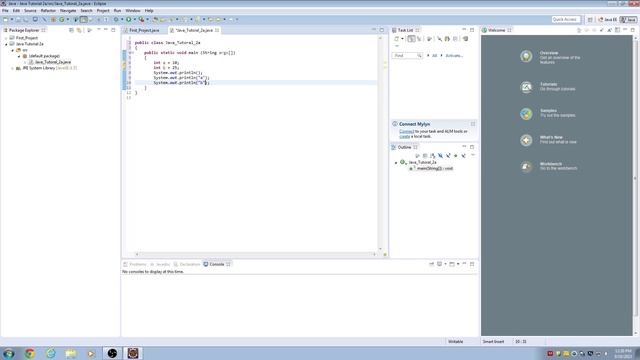Open Tutorials icon on Welcome page
640x360 pixels.
pos(526,87)
